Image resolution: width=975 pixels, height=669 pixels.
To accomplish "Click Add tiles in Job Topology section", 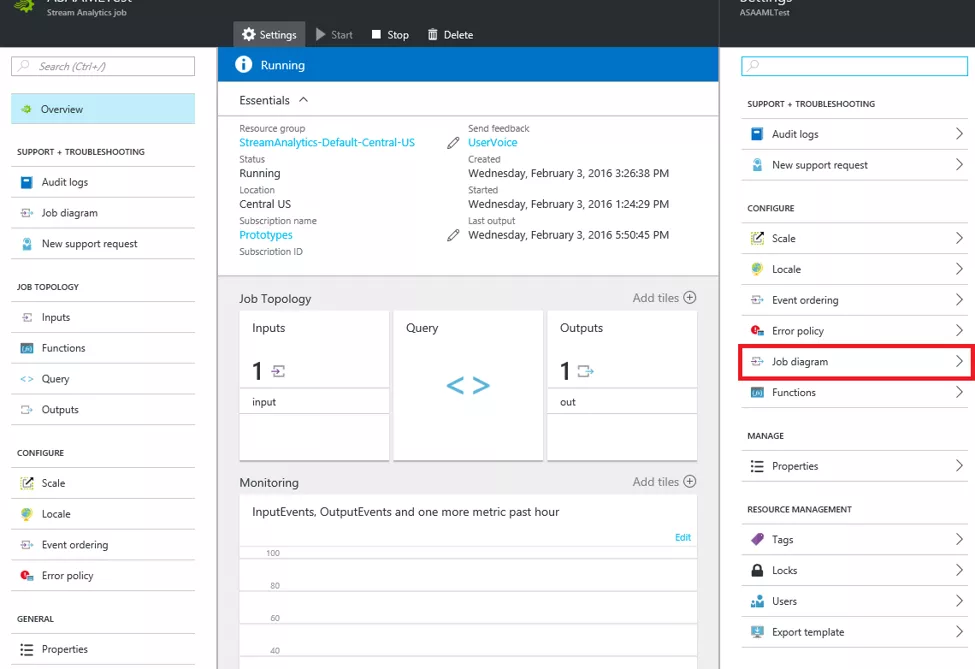I will (664, 298).
